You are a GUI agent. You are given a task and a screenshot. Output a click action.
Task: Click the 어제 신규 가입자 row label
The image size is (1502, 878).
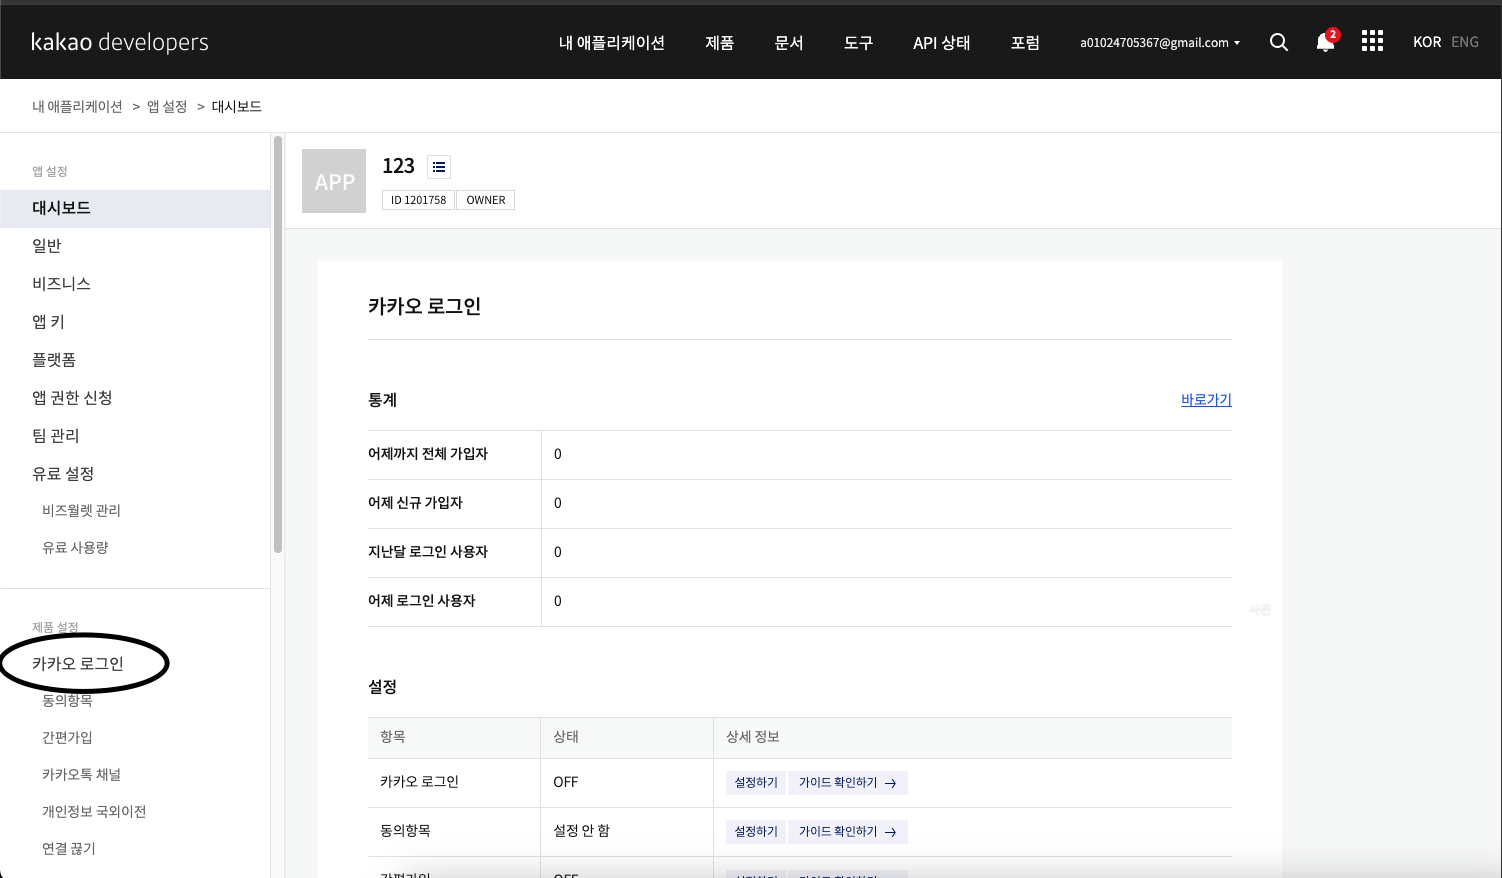(415, 503)
